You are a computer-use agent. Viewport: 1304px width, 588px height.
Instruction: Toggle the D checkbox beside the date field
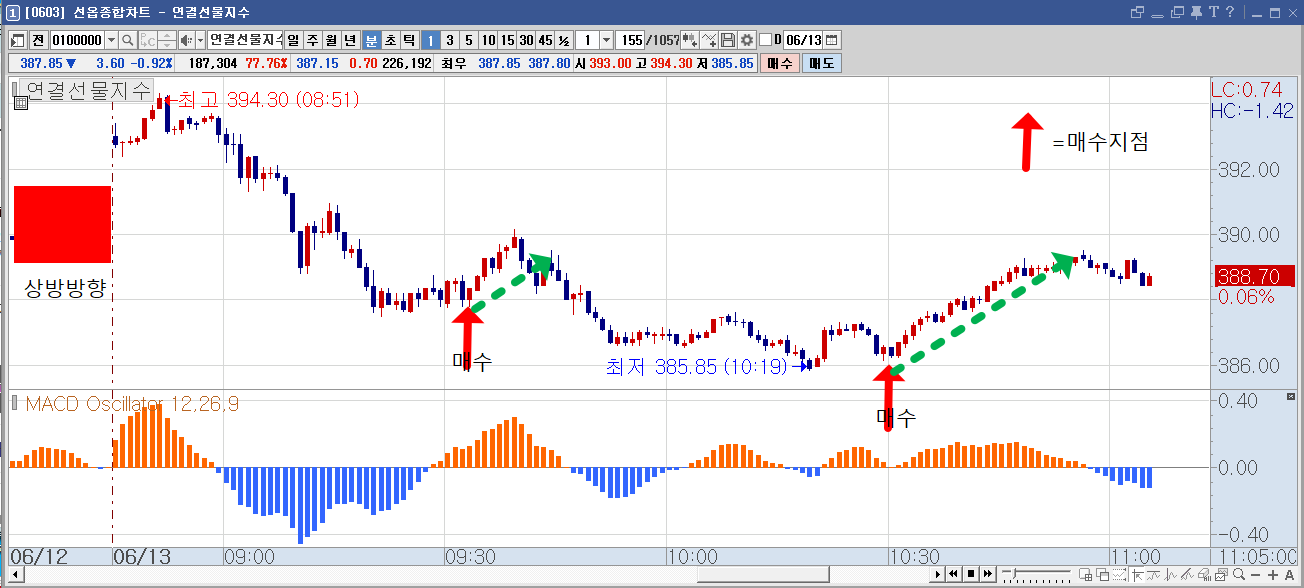coord(766,40)
